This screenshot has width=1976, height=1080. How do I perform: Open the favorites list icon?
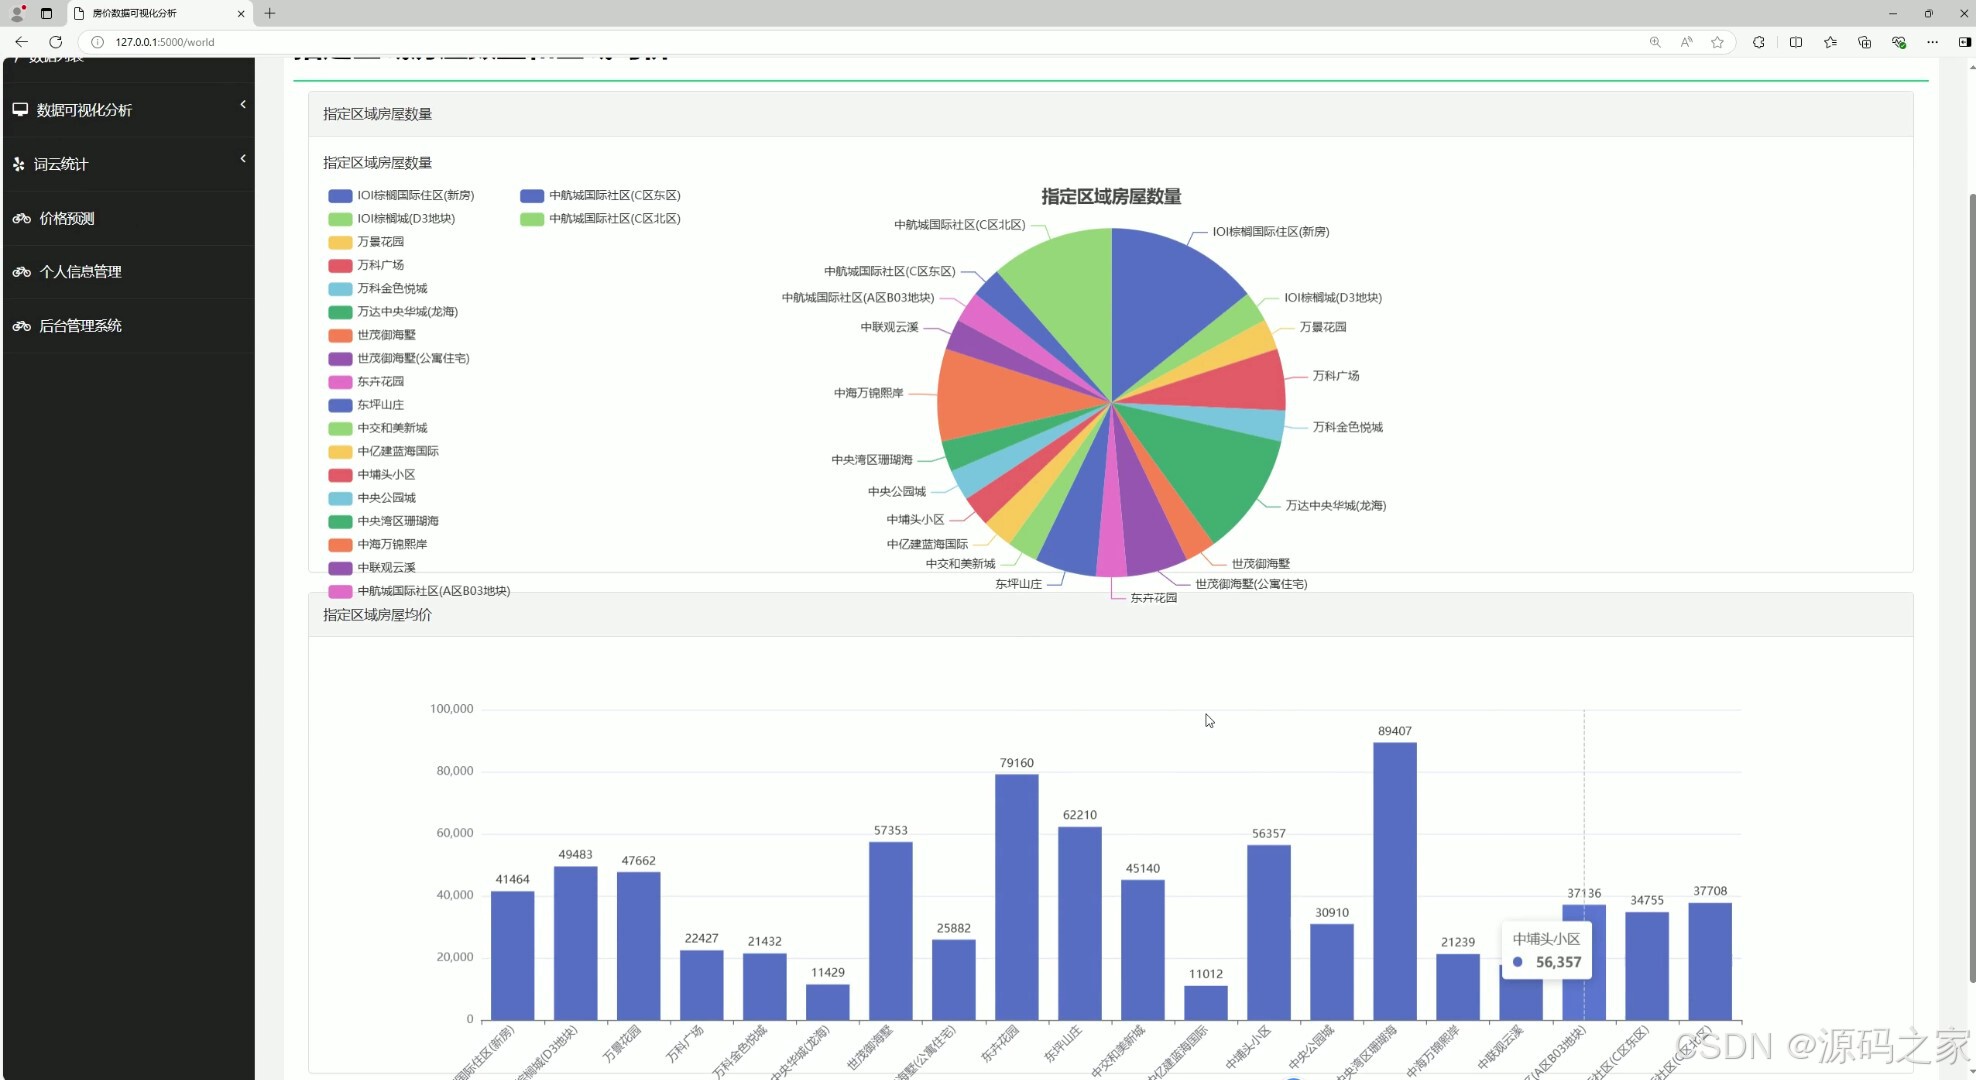1829,42
